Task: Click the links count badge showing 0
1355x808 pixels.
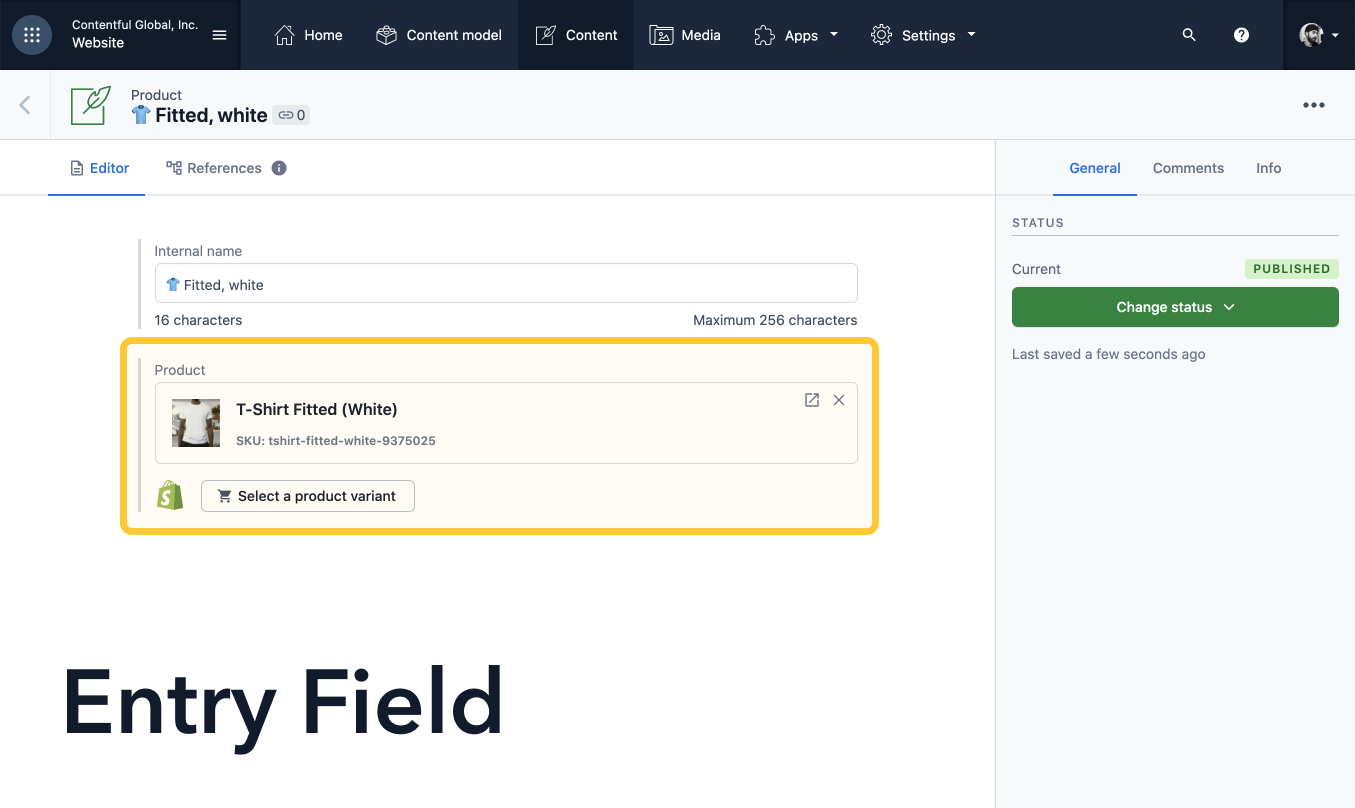Action: (x=292, y=115)
